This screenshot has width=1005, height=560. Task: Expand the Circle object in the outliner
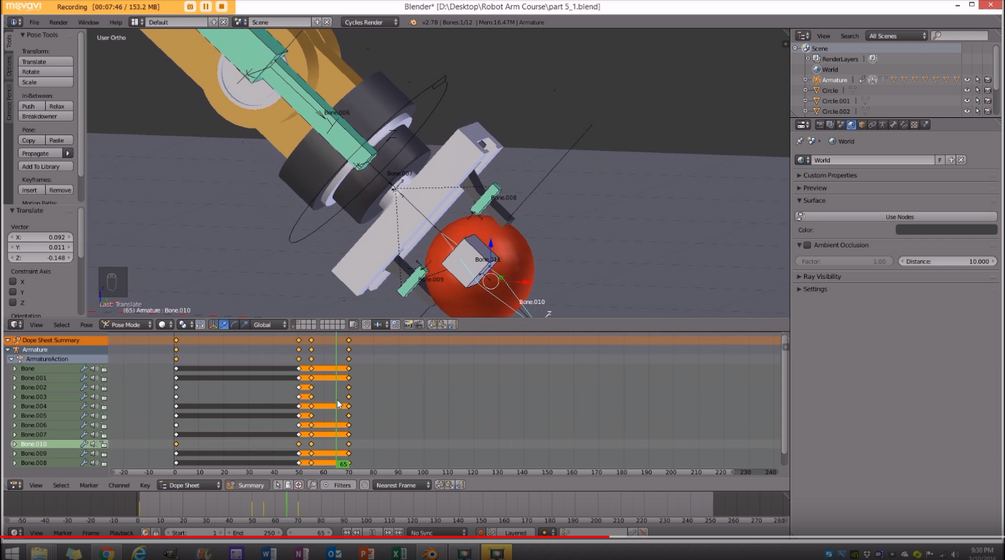point(806,90)
